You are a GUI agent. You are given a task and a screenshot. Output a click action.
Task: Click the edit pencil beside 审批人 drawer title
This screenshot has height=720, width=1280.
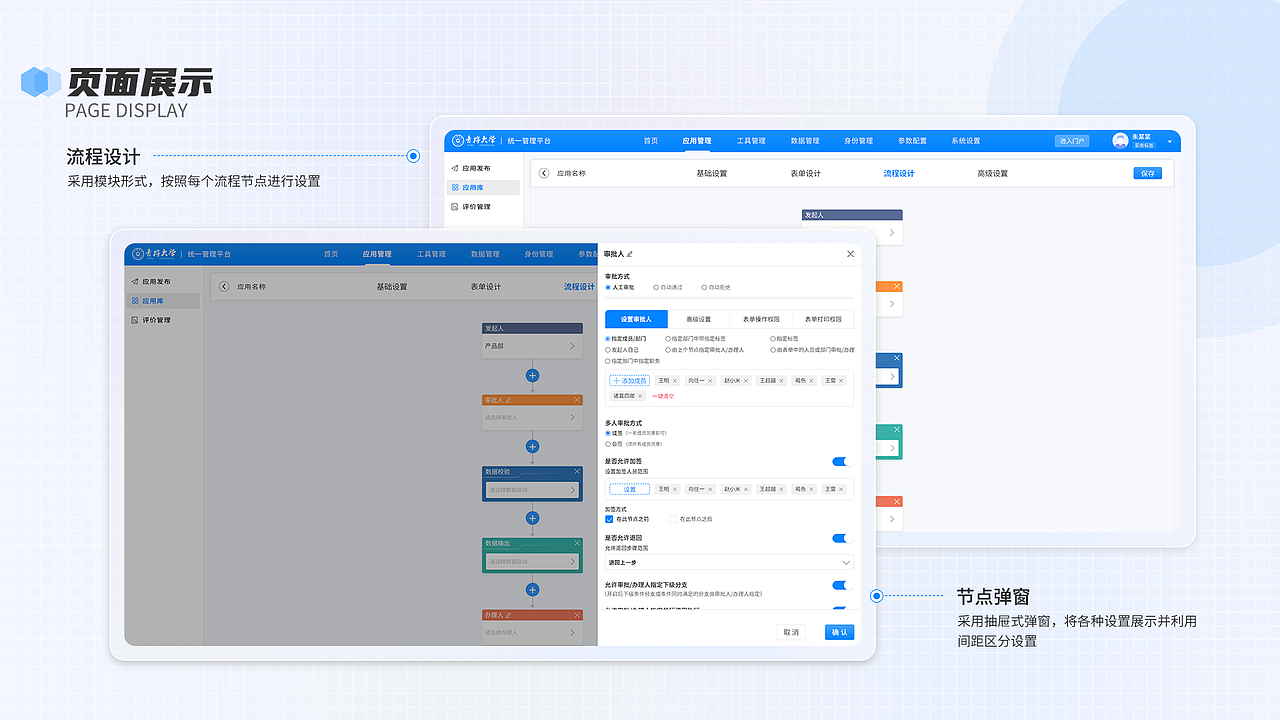[629, 255]
